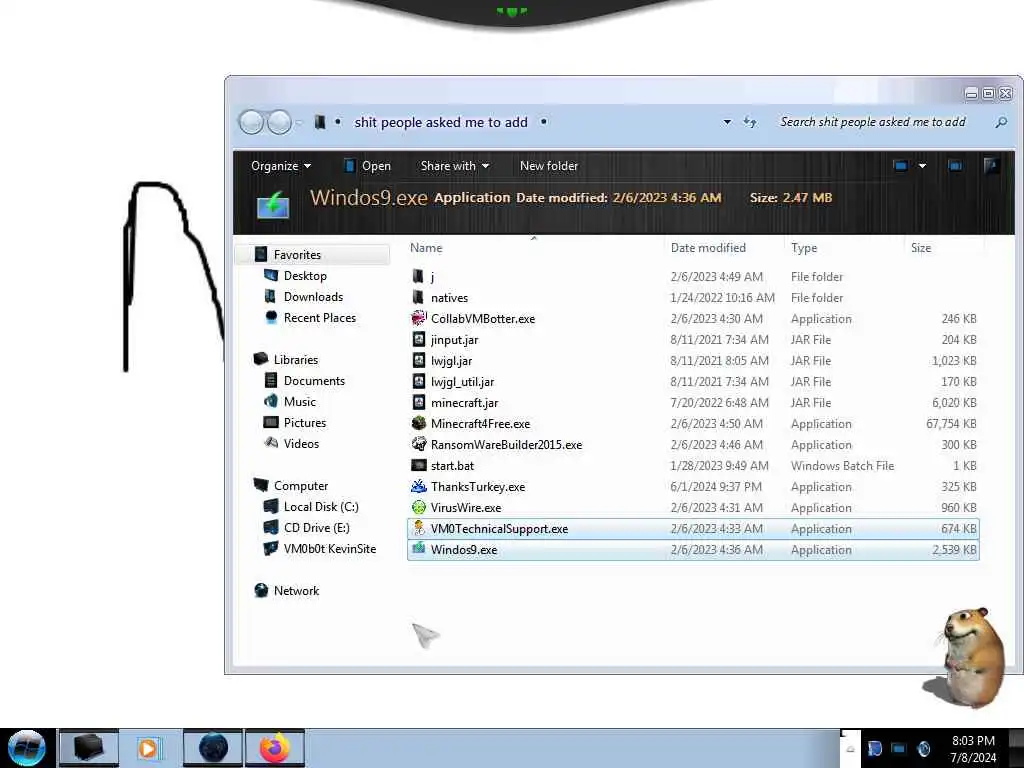The image size is (1024, 768).
Task: Click the network icon in system tray
Action: coord(899,749)
